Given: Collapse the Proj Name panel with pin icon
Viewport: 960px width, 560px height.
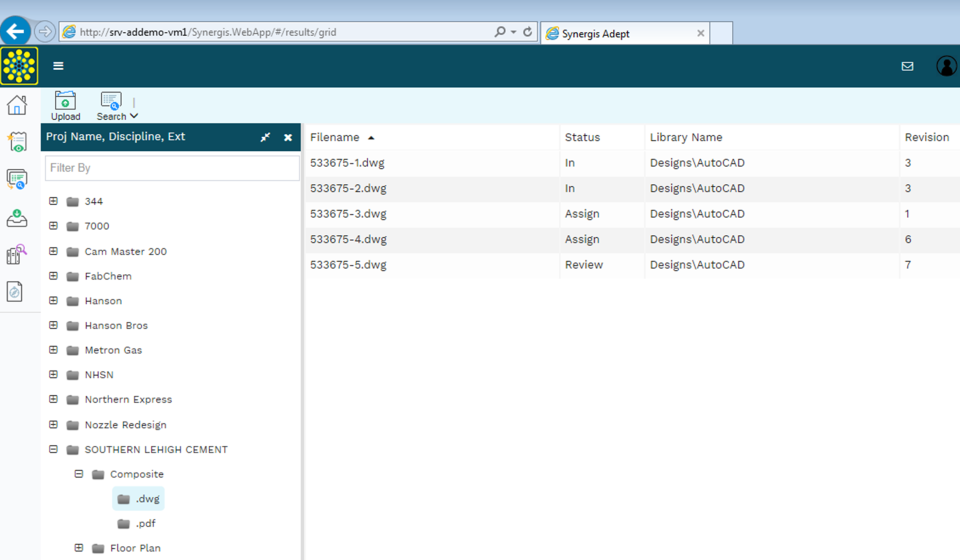Looking at the screenshot, I should (265, 137).
